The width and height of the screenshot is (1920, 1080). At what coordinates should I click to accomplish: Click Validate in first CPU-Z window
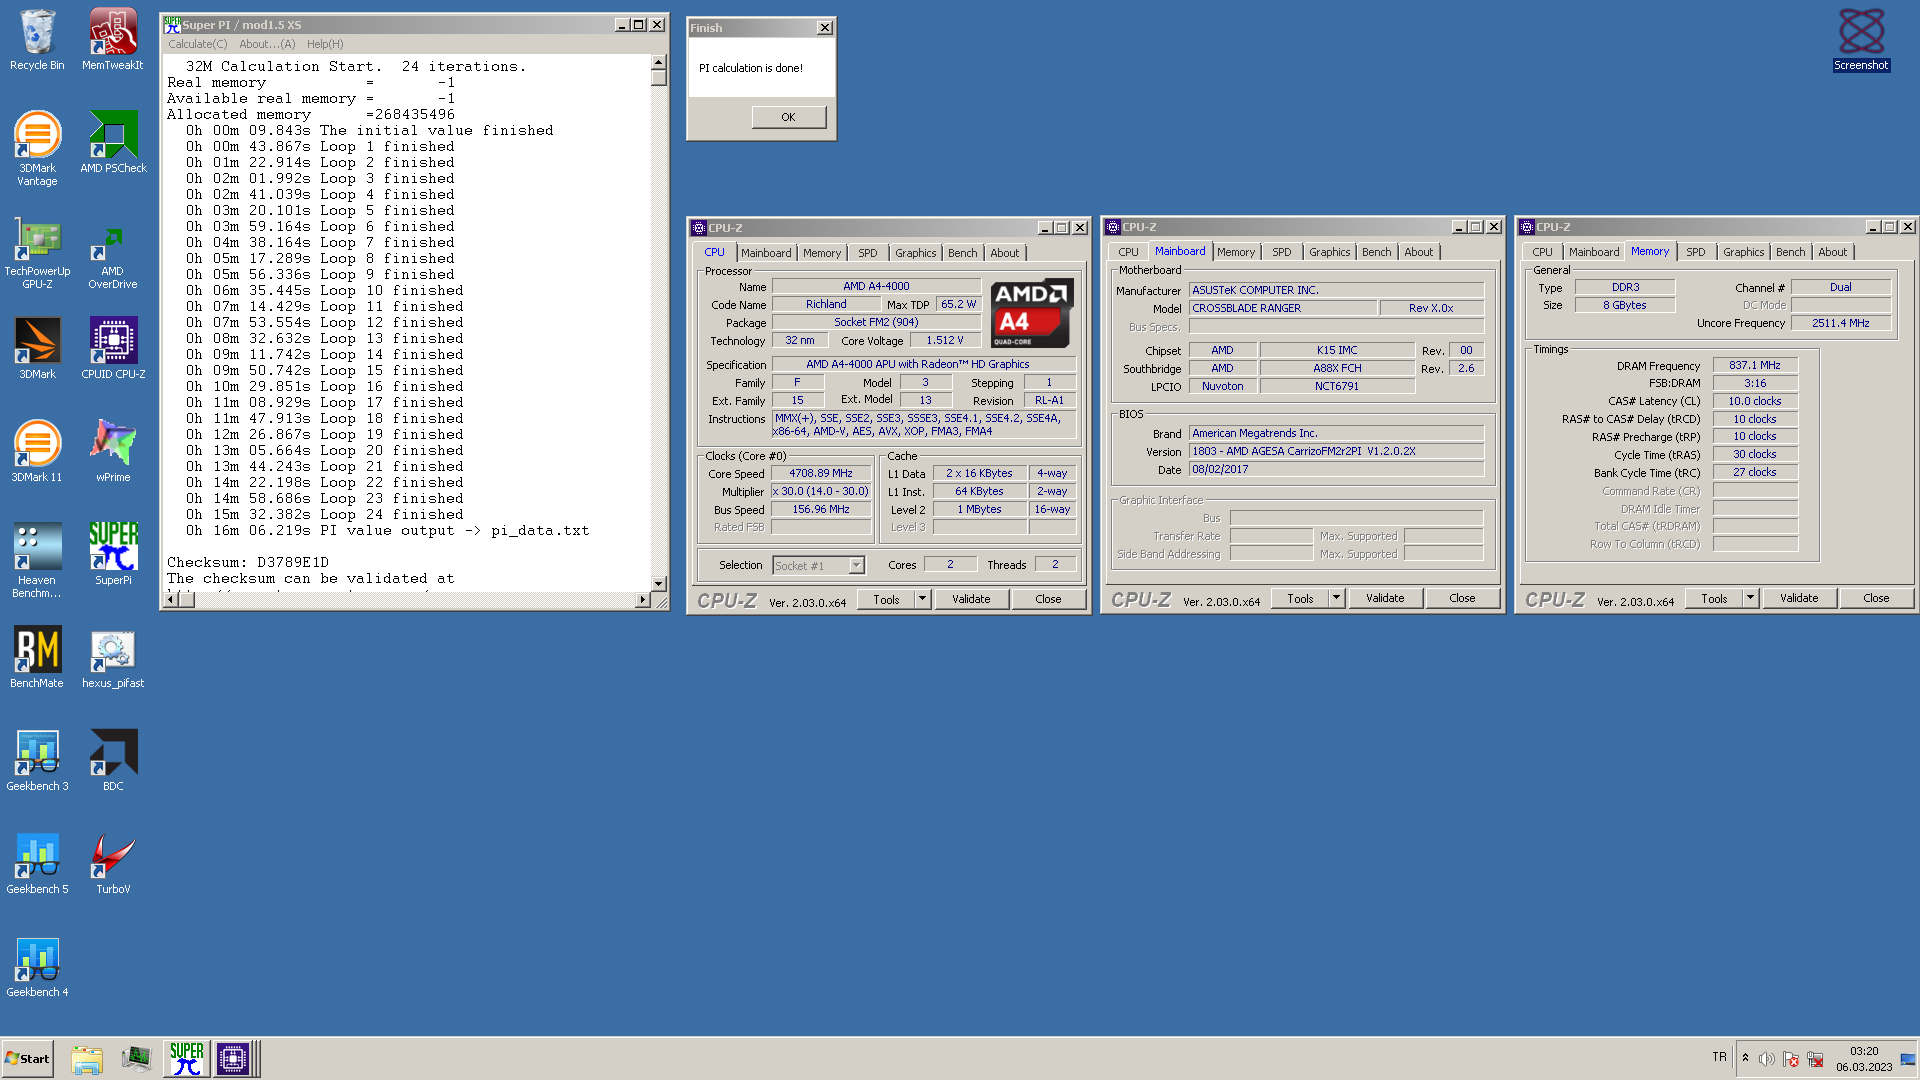click(x=971, y=599)
